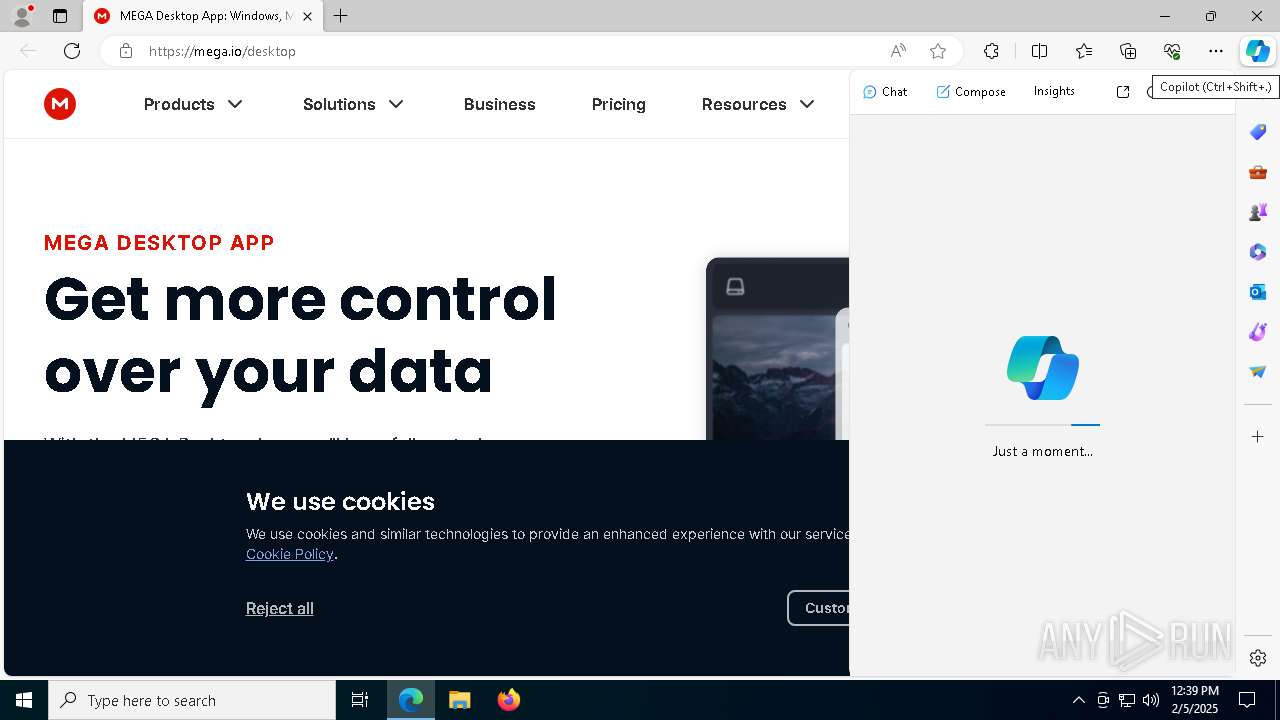1280x720 pixels.
Task: Open the Extensions puzzle icon
Action: (x=991, y=51)
